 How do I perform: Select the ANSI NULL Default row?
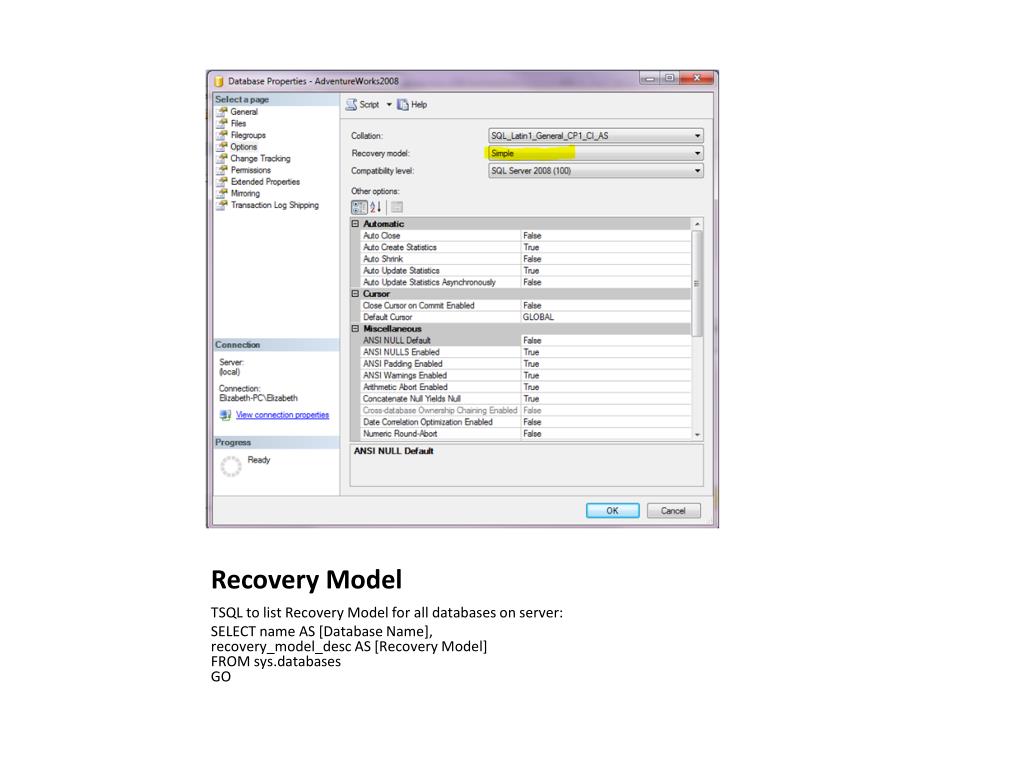coord(526,340)
